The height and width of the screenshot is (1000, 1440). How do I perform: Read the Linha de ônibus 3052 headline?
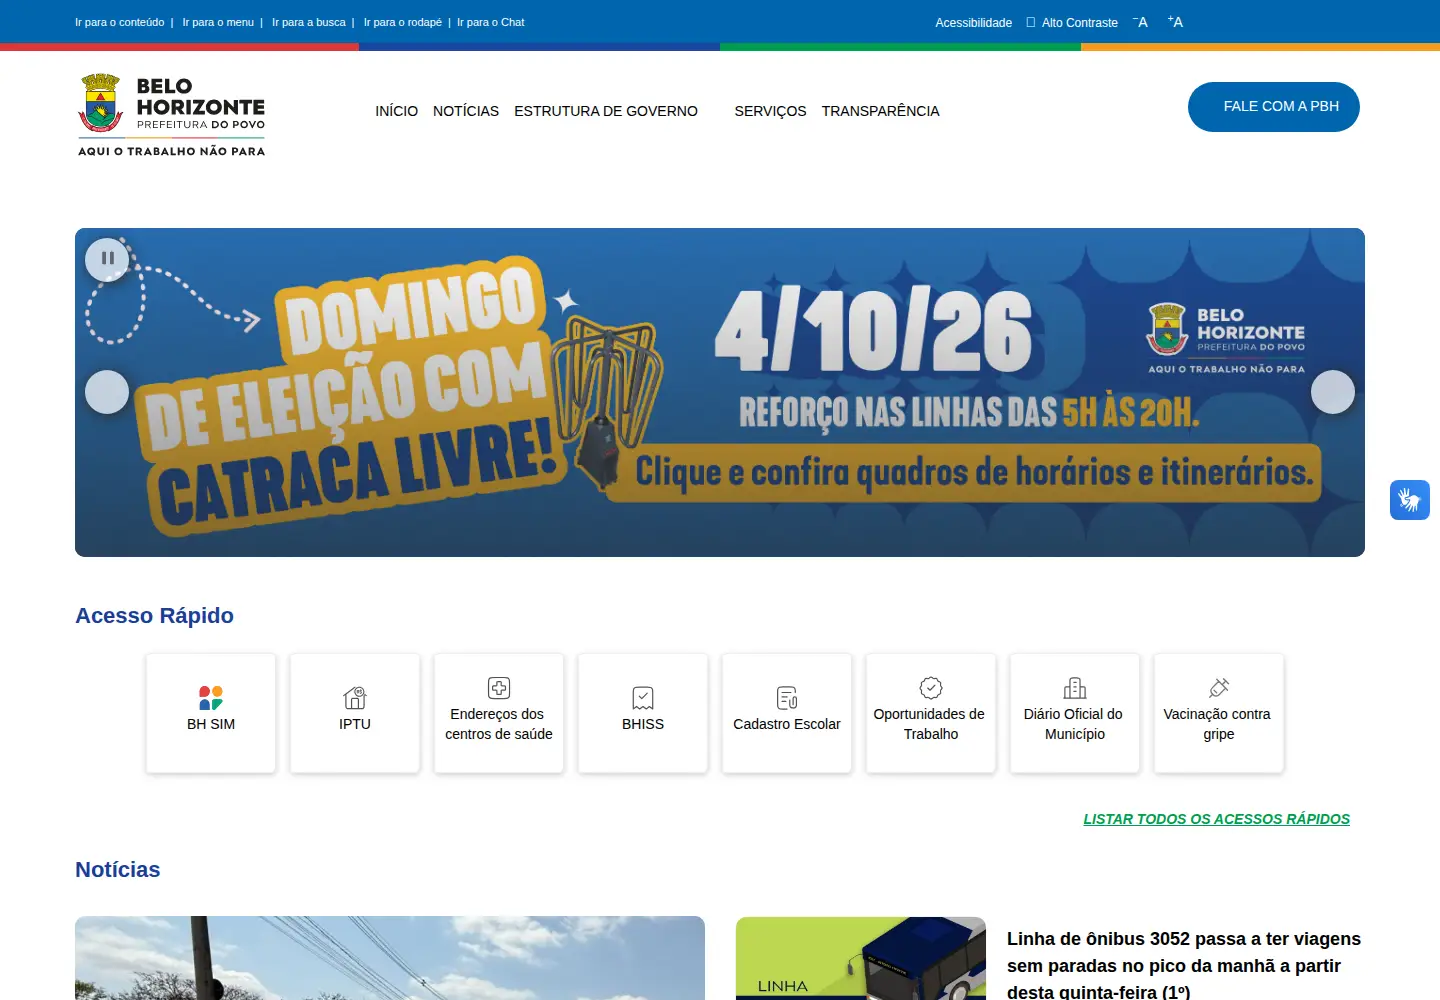coord(1184,965)
